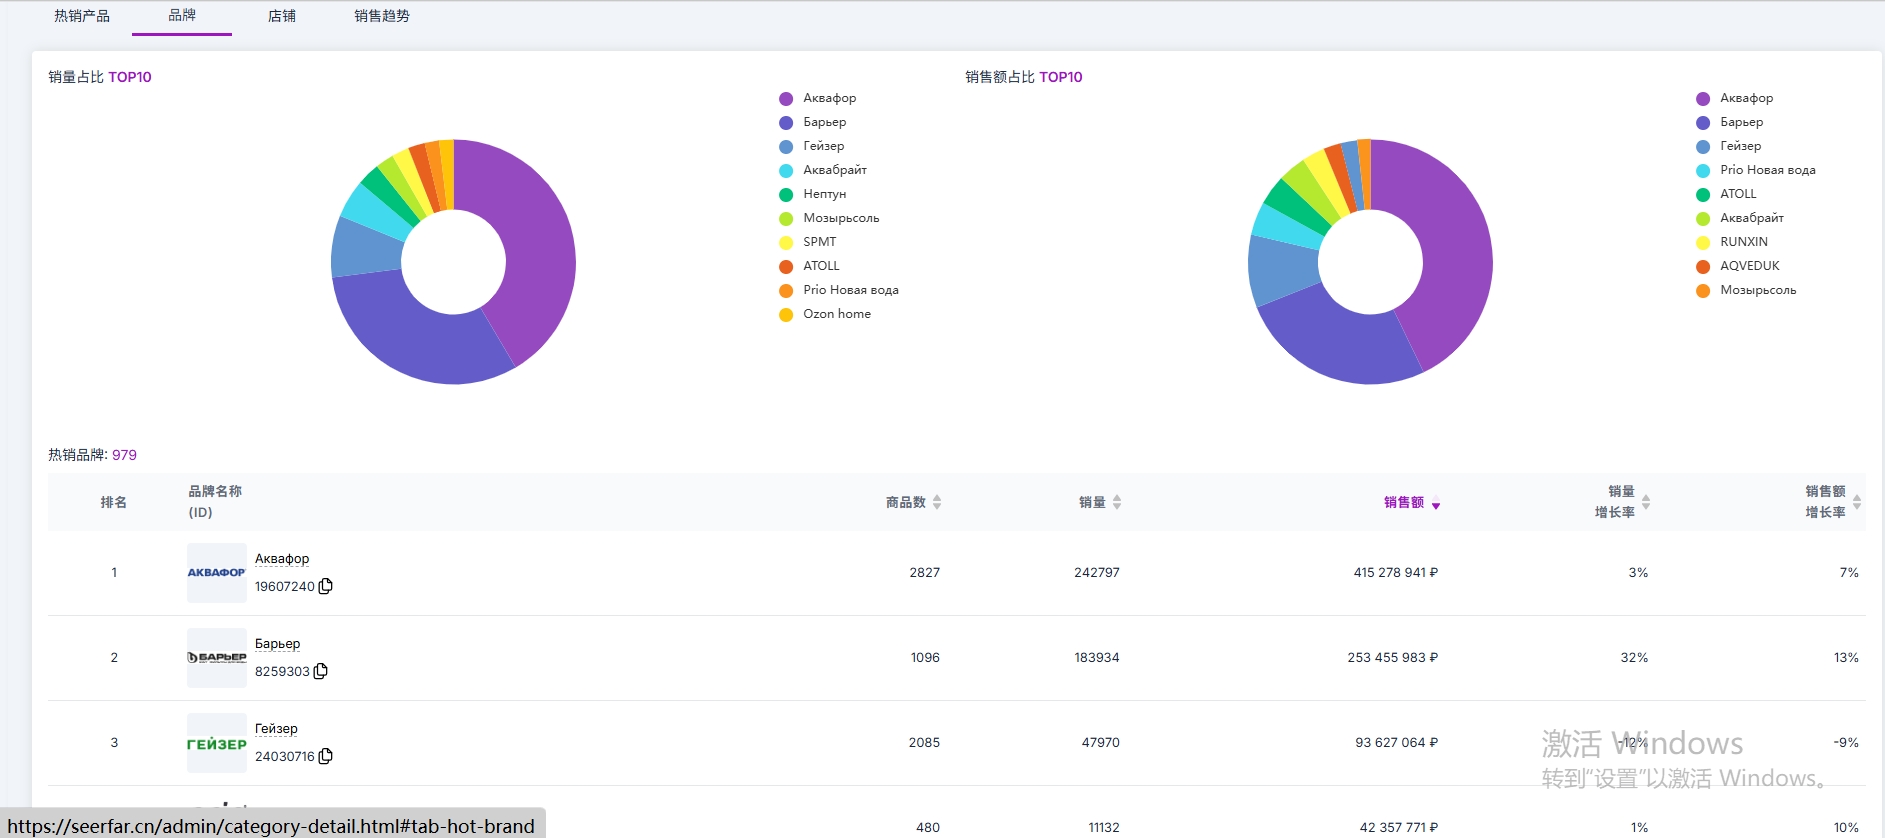Toggle the AQVEDUK legend series
The height and width of the screenshot is (838, 1885).
pos(1738,266)
